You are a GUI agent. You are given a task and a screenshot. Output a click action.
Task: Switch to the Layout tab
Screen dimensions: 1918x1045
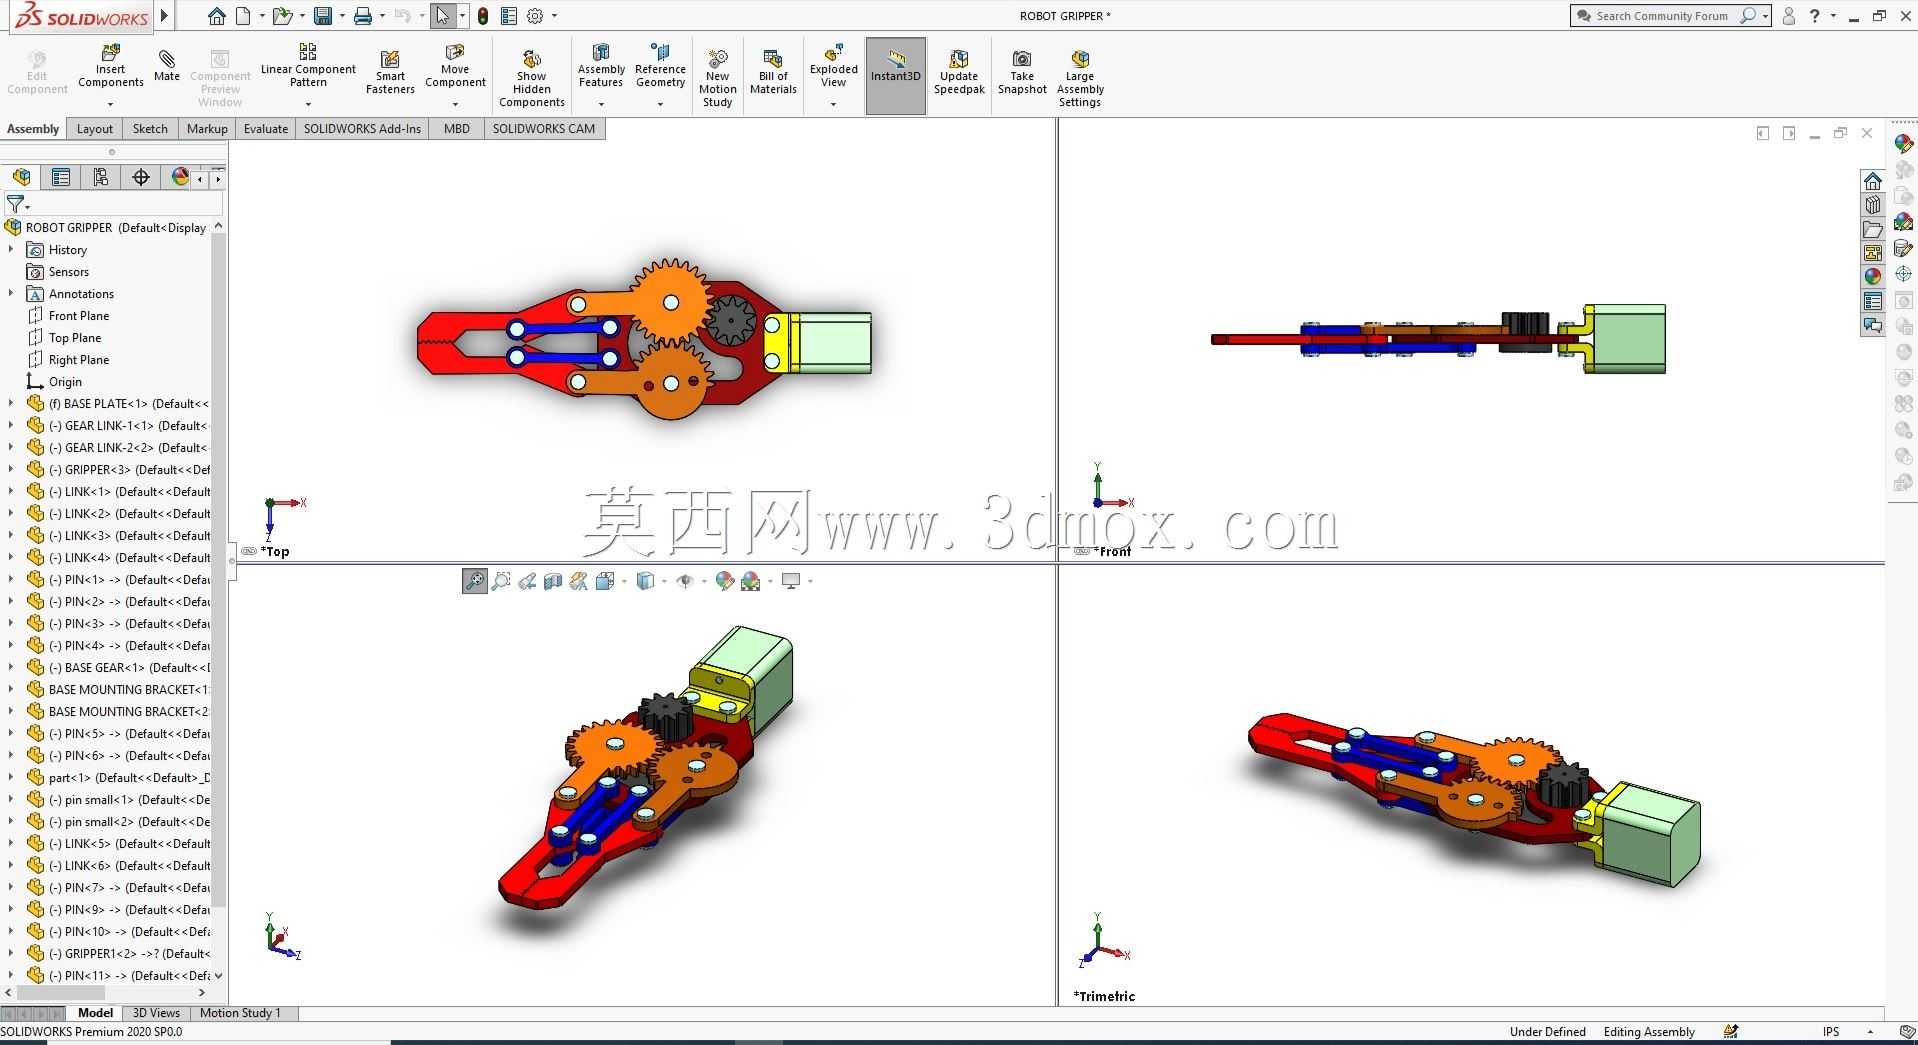(95, 129)
